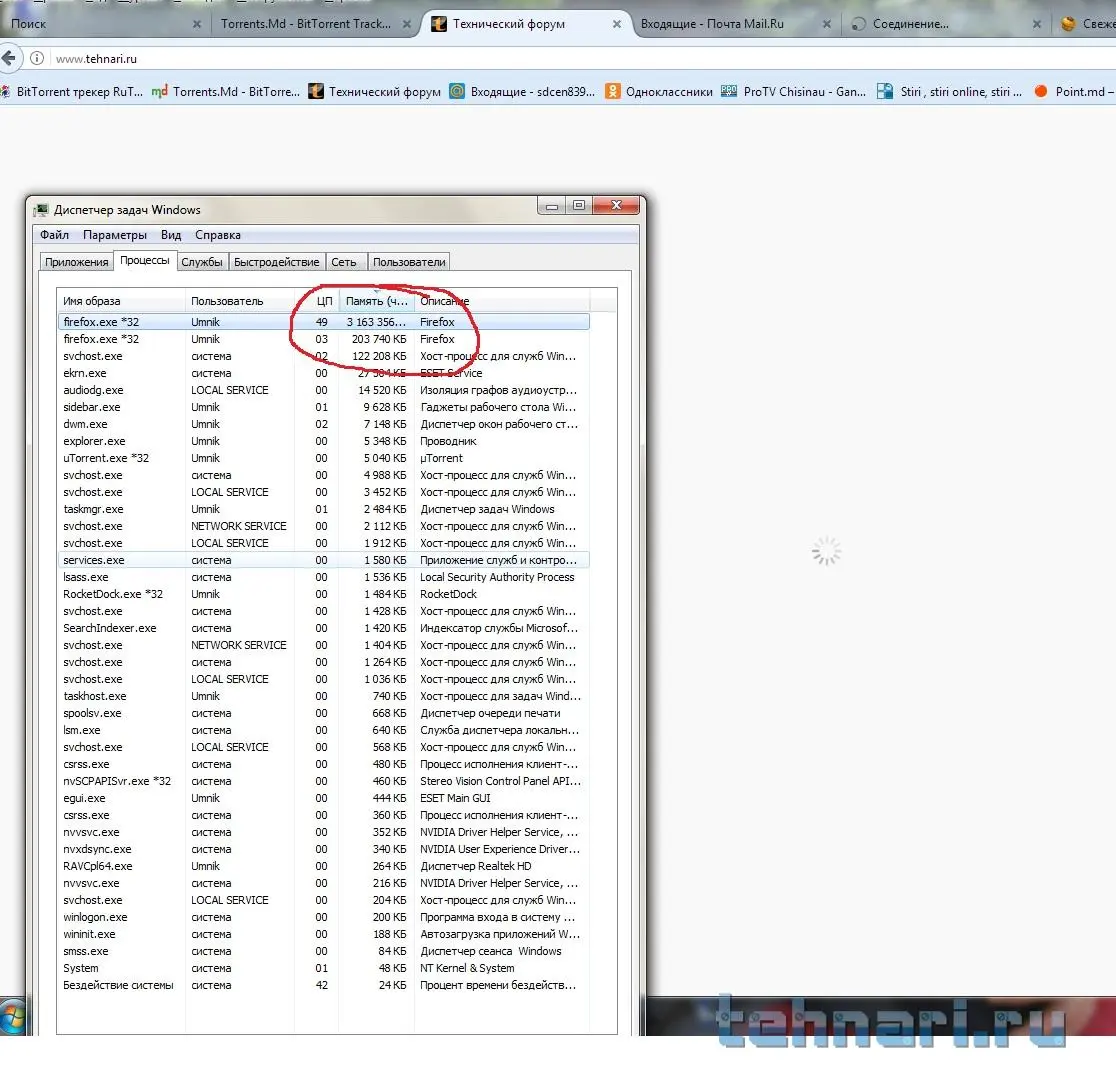Select firefox.exe row using 203 740 КБ
The height and width of the screenshot is (1080, 1116).
tap(324, 339)
